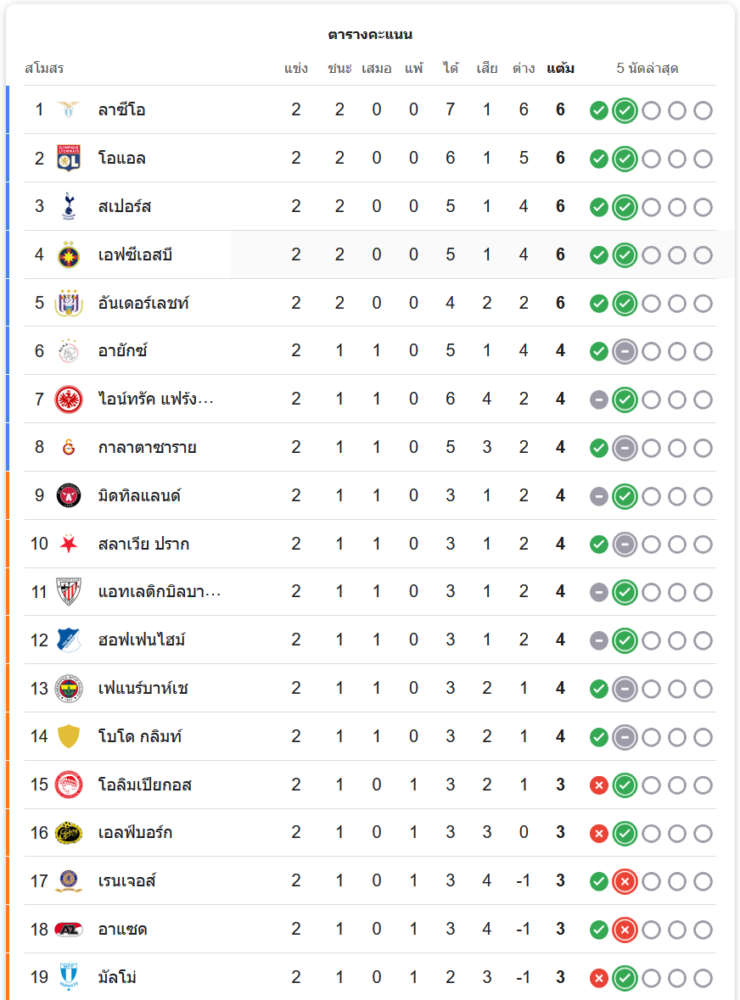Viewport: 740px width, 1000px height.
Task: Click the Tottenham Spurs cockerel crest
Action: click(69, 206)
